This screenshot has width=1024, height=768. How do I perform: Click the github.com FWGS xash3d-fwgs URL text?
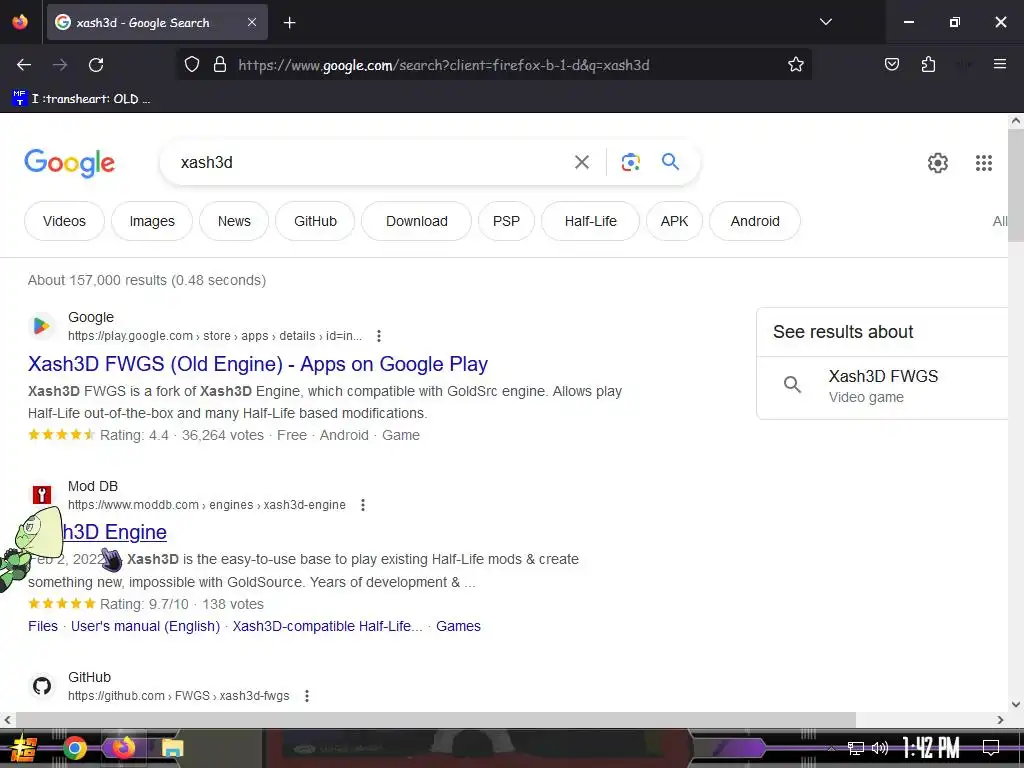pos(179,696)
